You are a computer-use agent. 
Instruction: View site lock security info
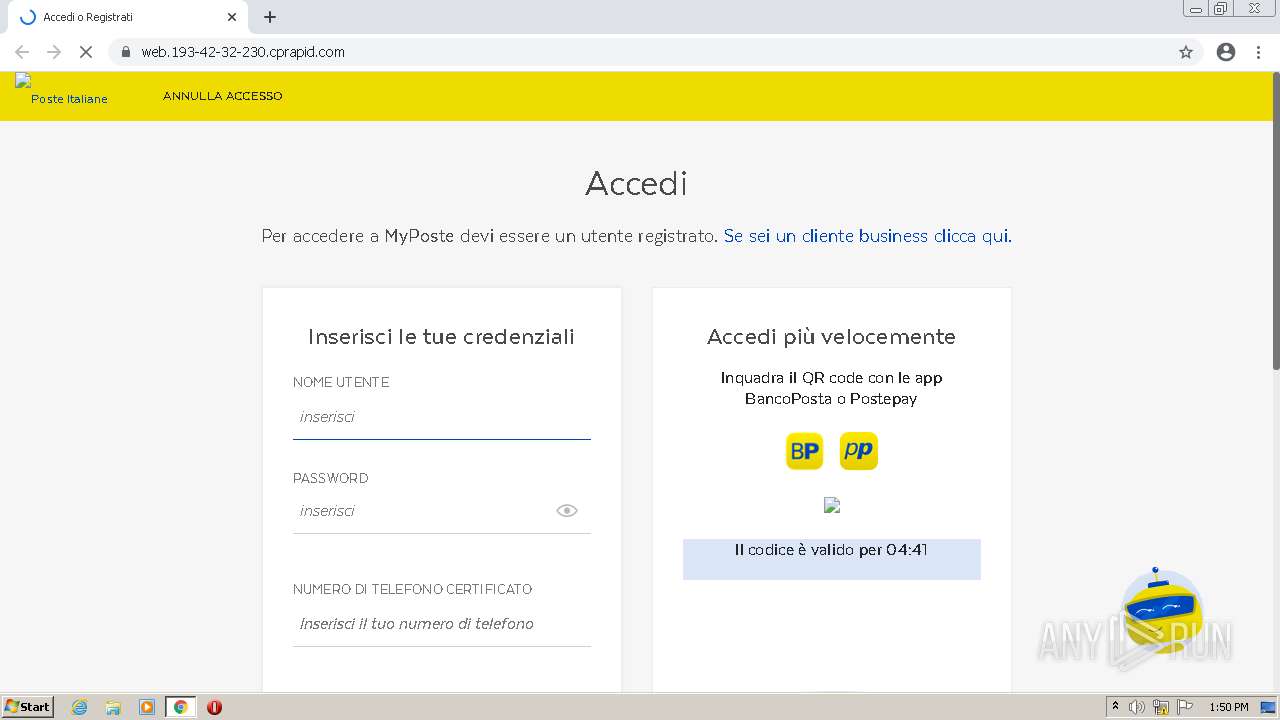click(x=125, y=52)
